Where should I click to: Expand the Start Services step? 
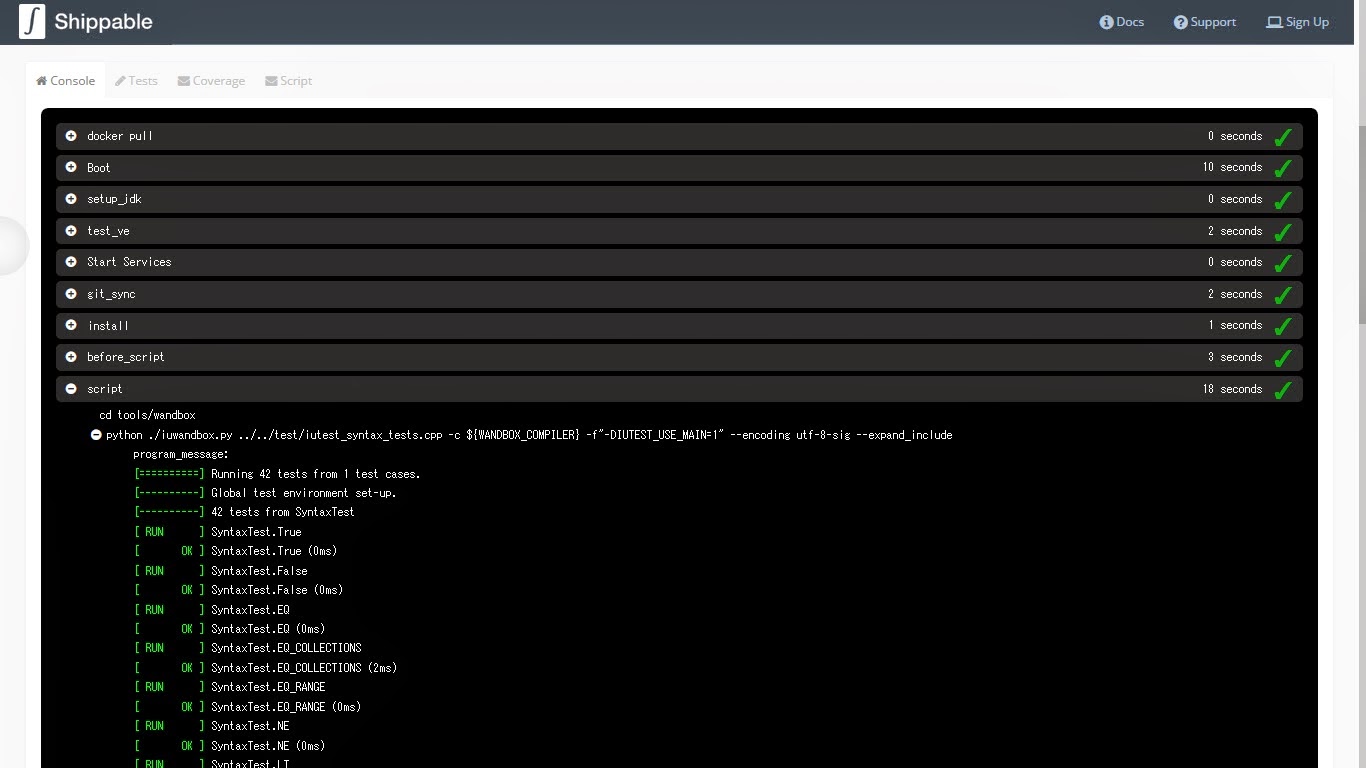pyautogui.click(x=70, y=262)
